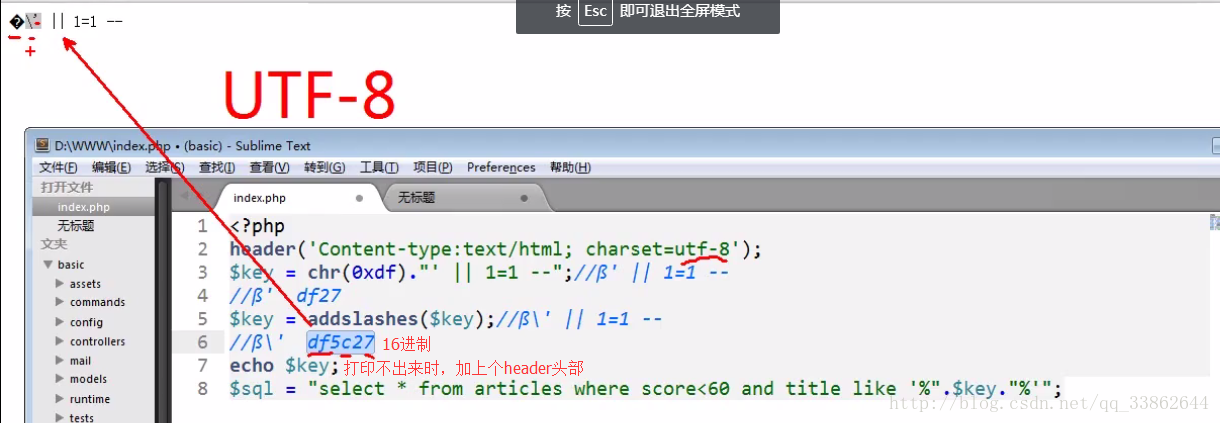
Task: Click $sql variable on line 8
Action: (x=252, y=389)
